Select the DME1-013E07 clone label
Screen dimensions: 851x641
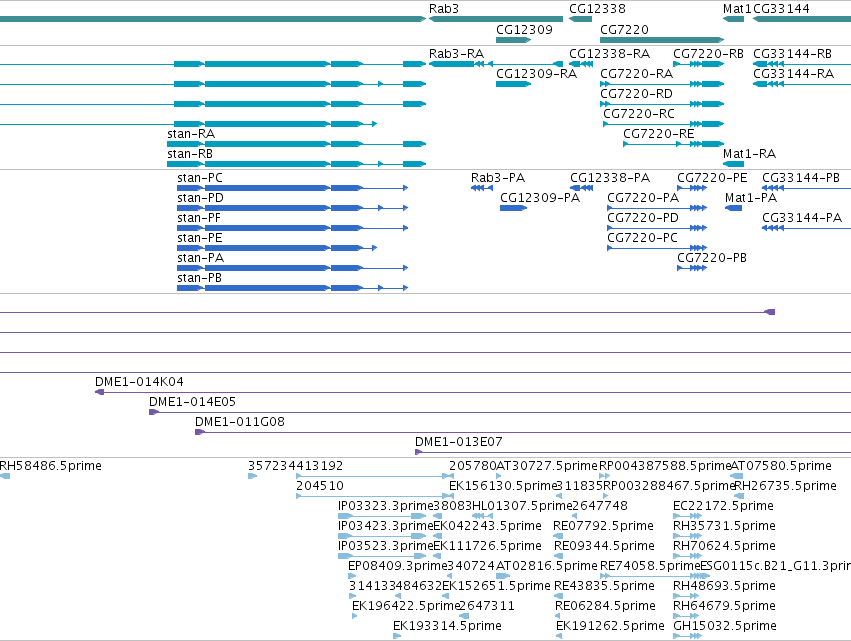click(459, 442)
